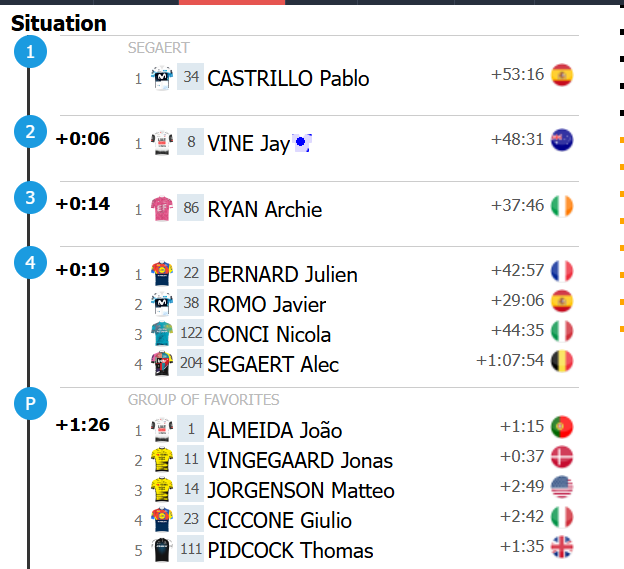The height and width of the screenshot is (569, 624).
Task: Select the group 3 circle marker
Action: click(x=31, y=198)
